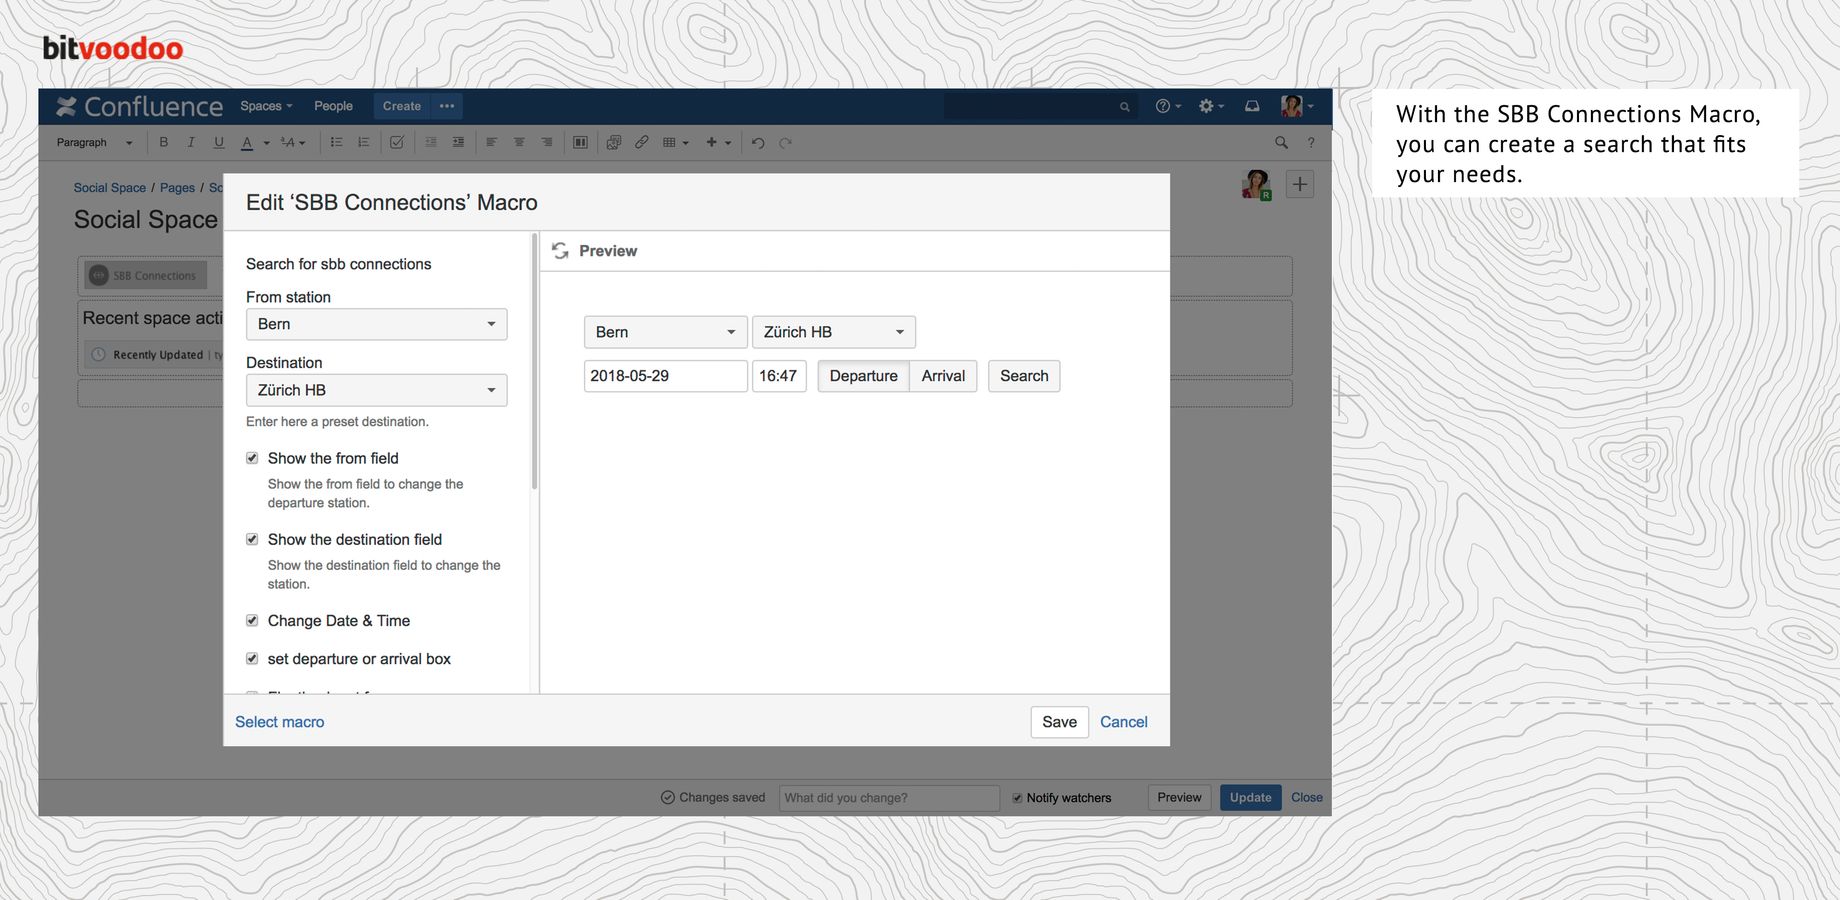Screen dimensions: 1840x900
Task: Click Close link in editor footer
Action: (x=1307, y=798)
